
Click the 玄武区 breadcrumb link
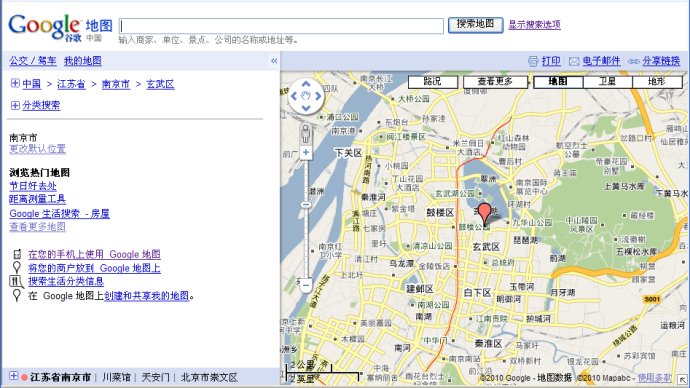point(160,84)
